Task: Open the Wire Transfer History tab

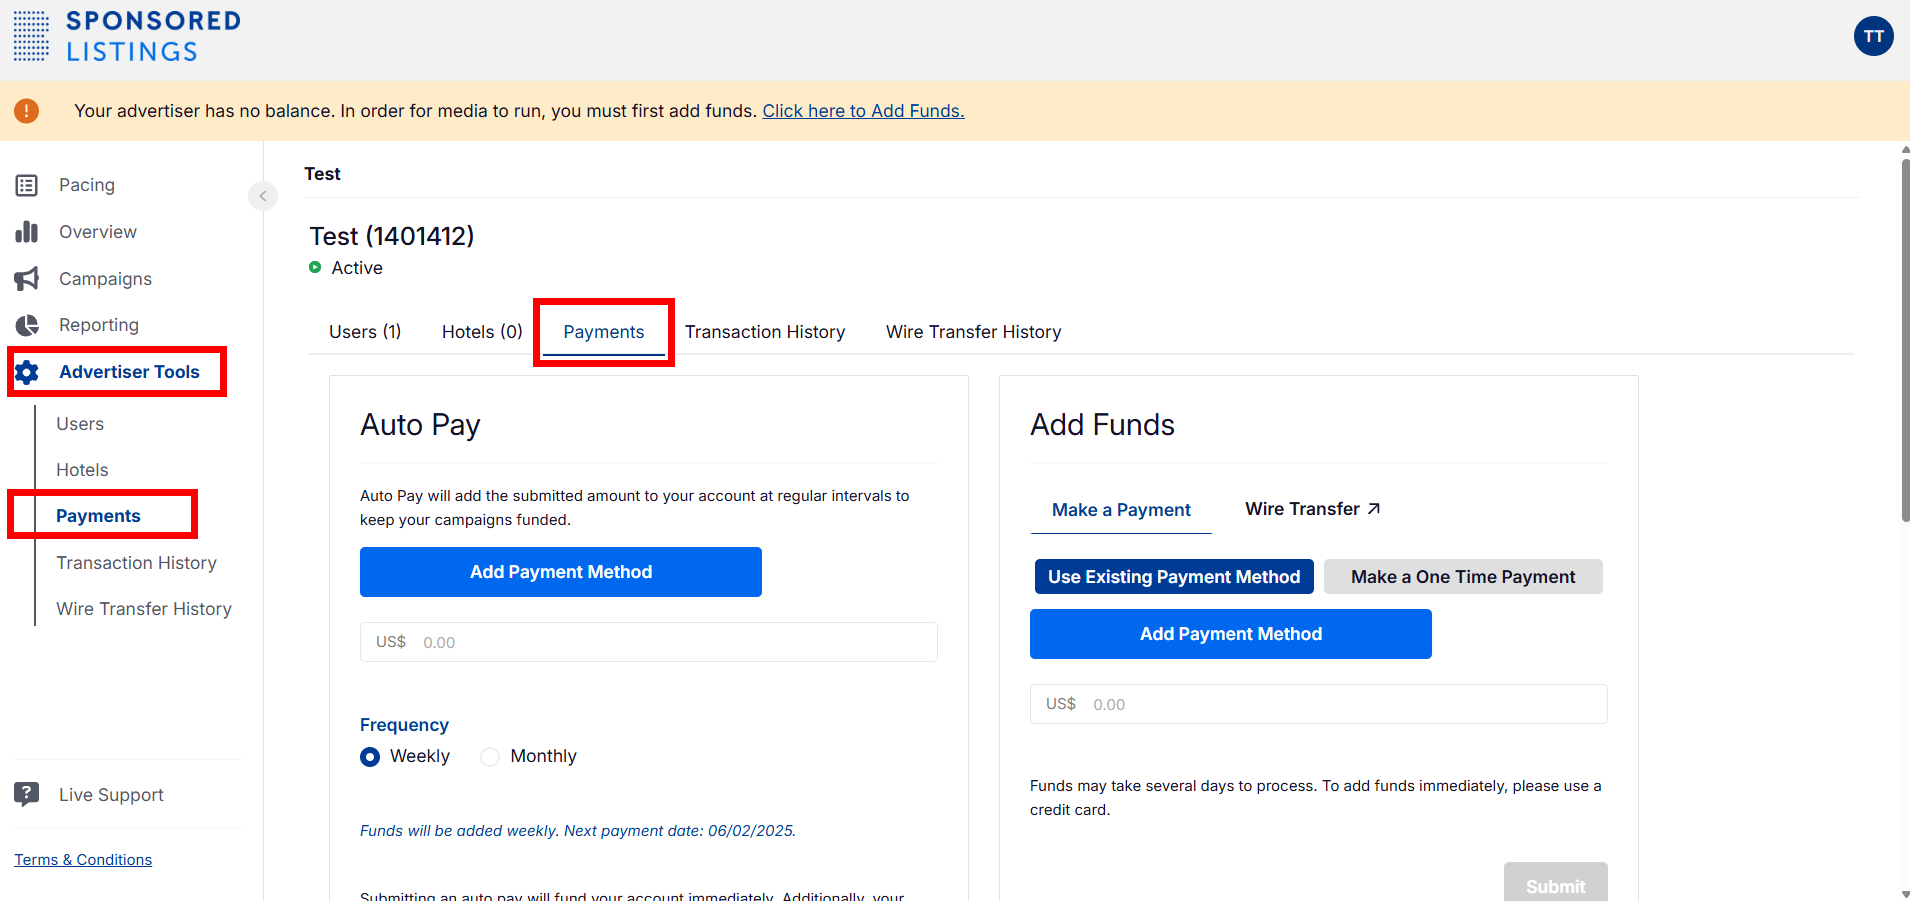Action: pos(974,332)
